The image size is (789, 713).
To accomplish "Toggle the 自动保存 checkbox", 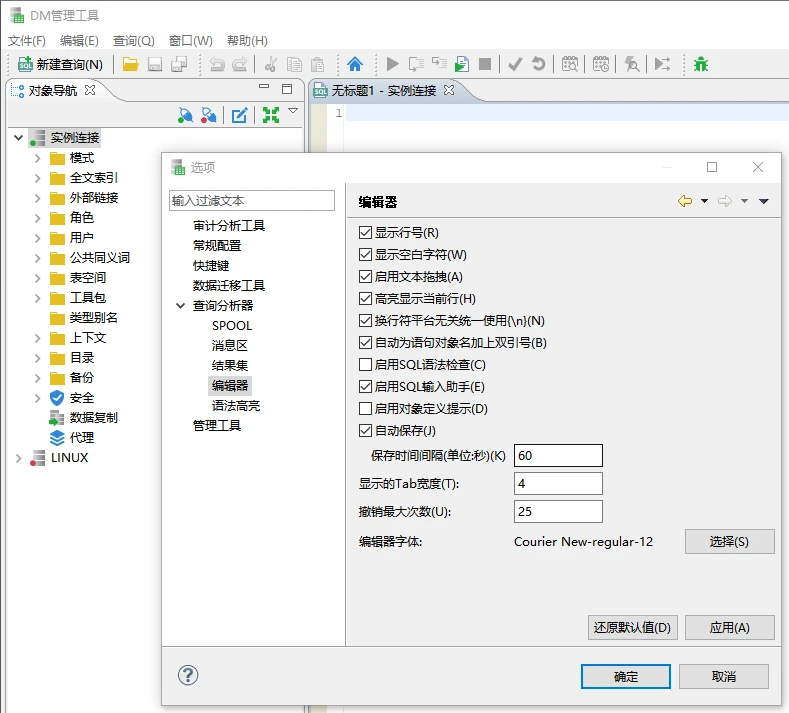I will pyautogui.click(x=366, y=431).
